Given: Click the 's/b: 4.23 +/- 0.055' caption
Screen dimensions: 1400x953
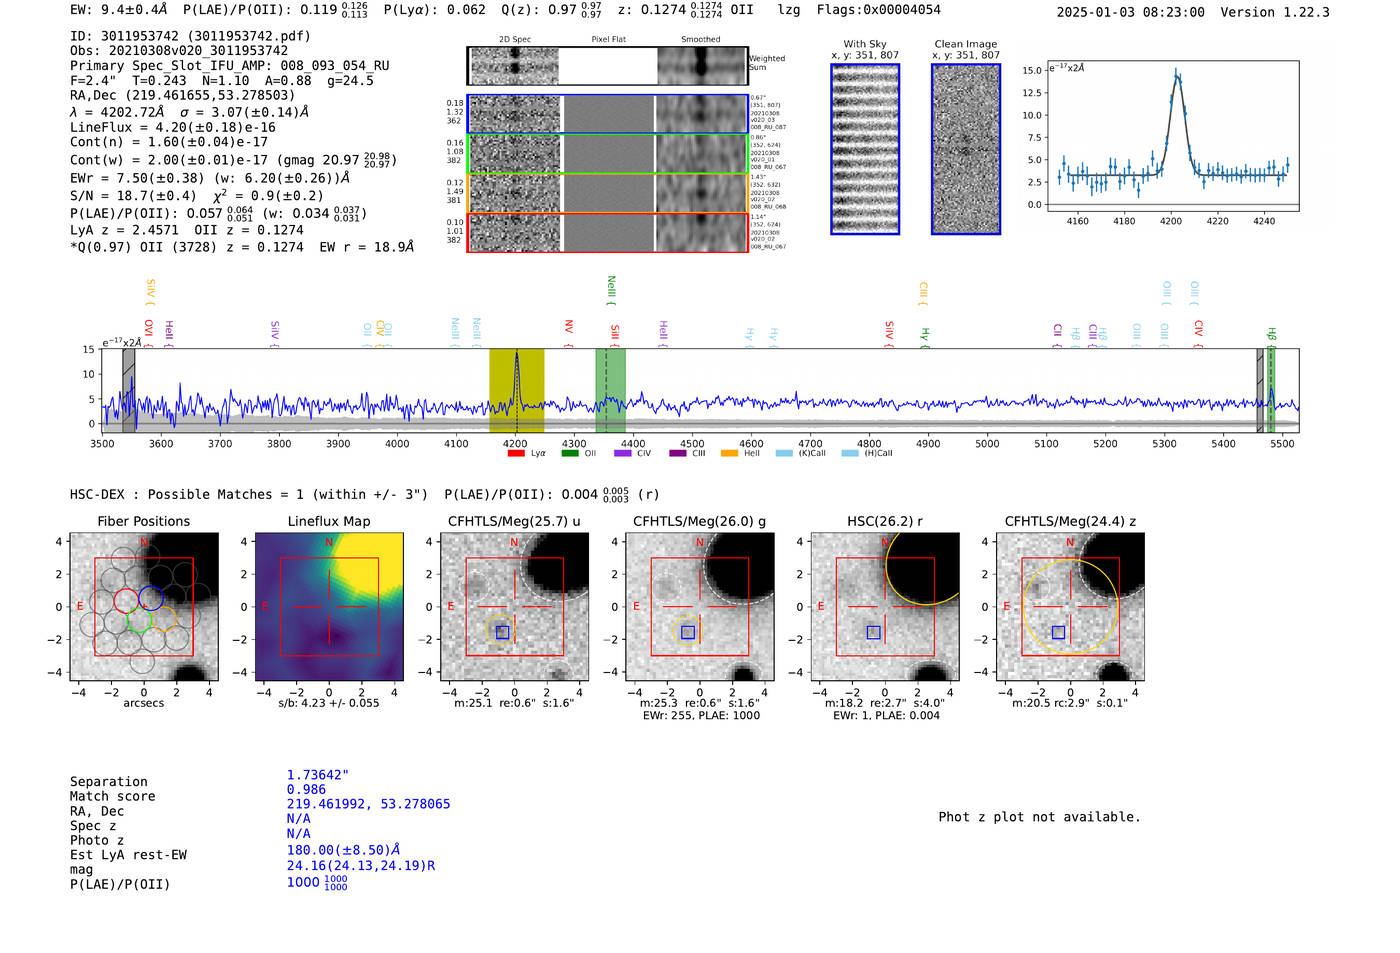Looking at the screenshot, I should tap(329, 703).
